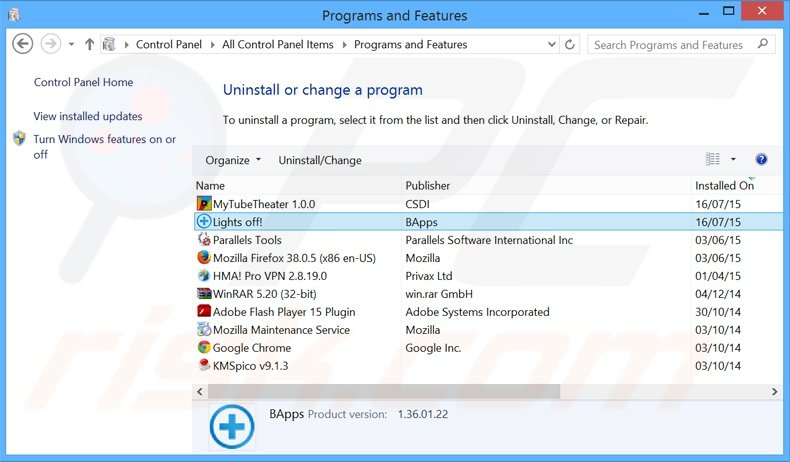Click the Uninstall/Change button
The image size is (790, 462).
click(x=320, y=160)
